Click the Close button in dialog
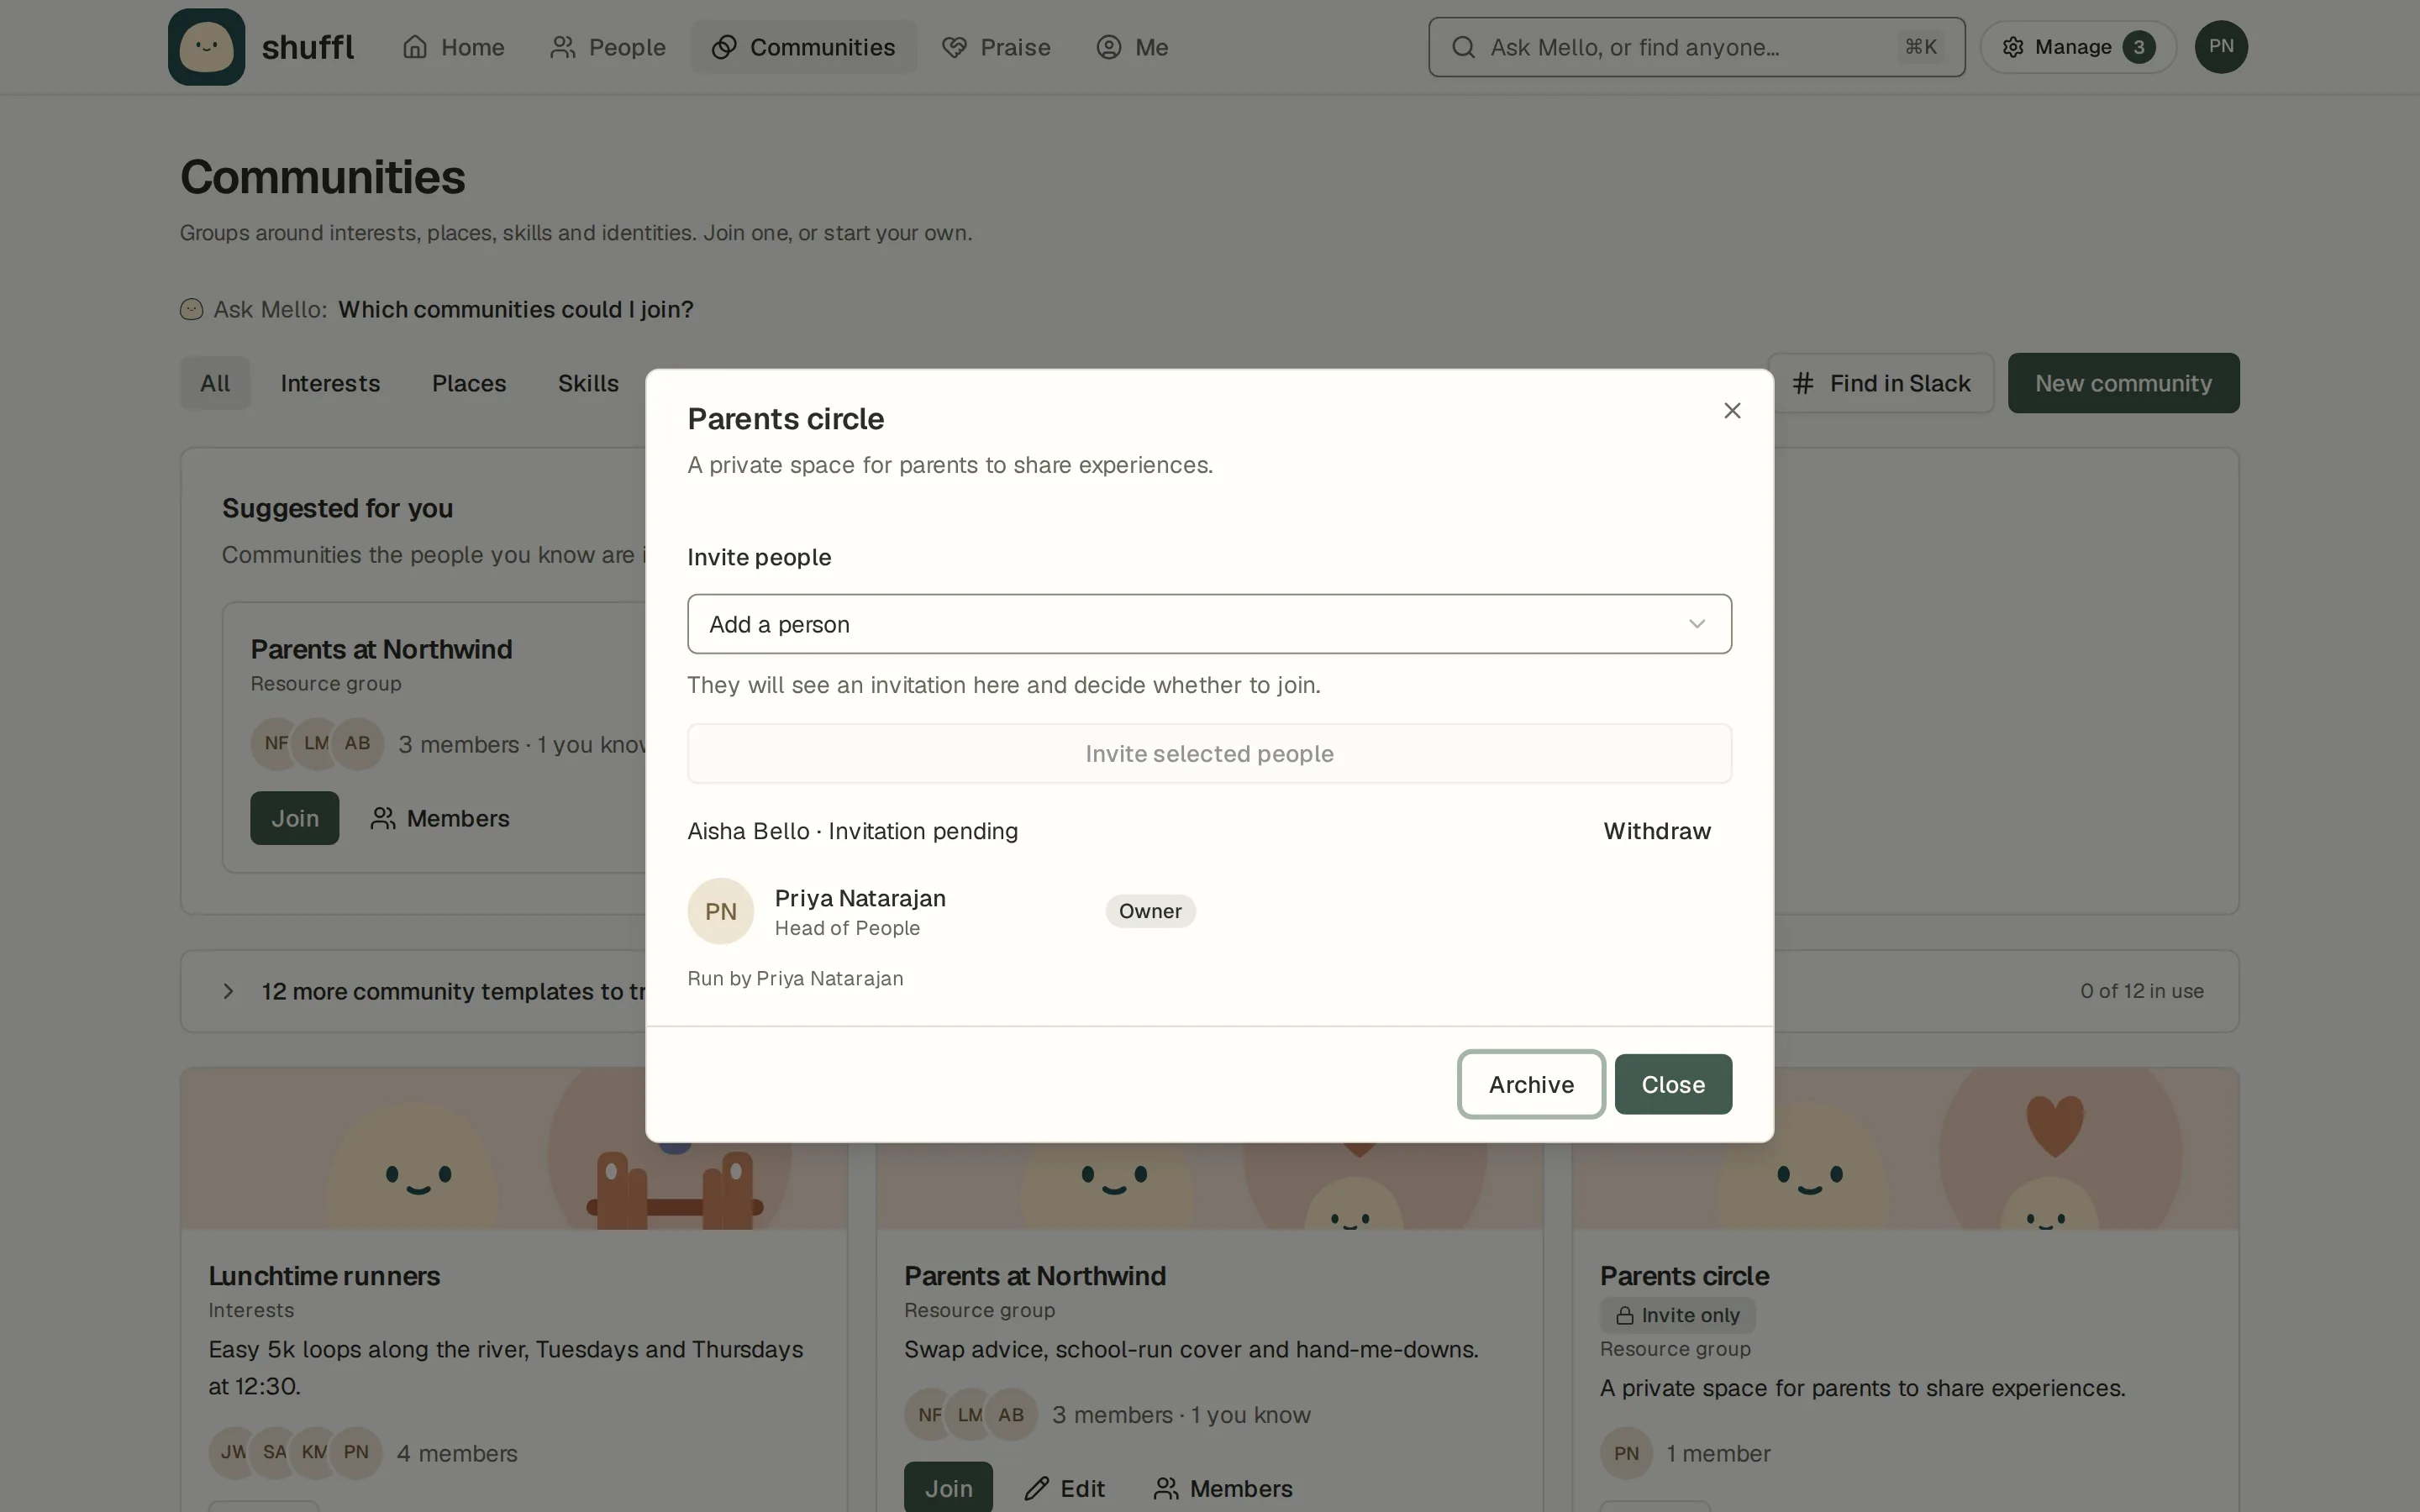 click(1673, 1084)
